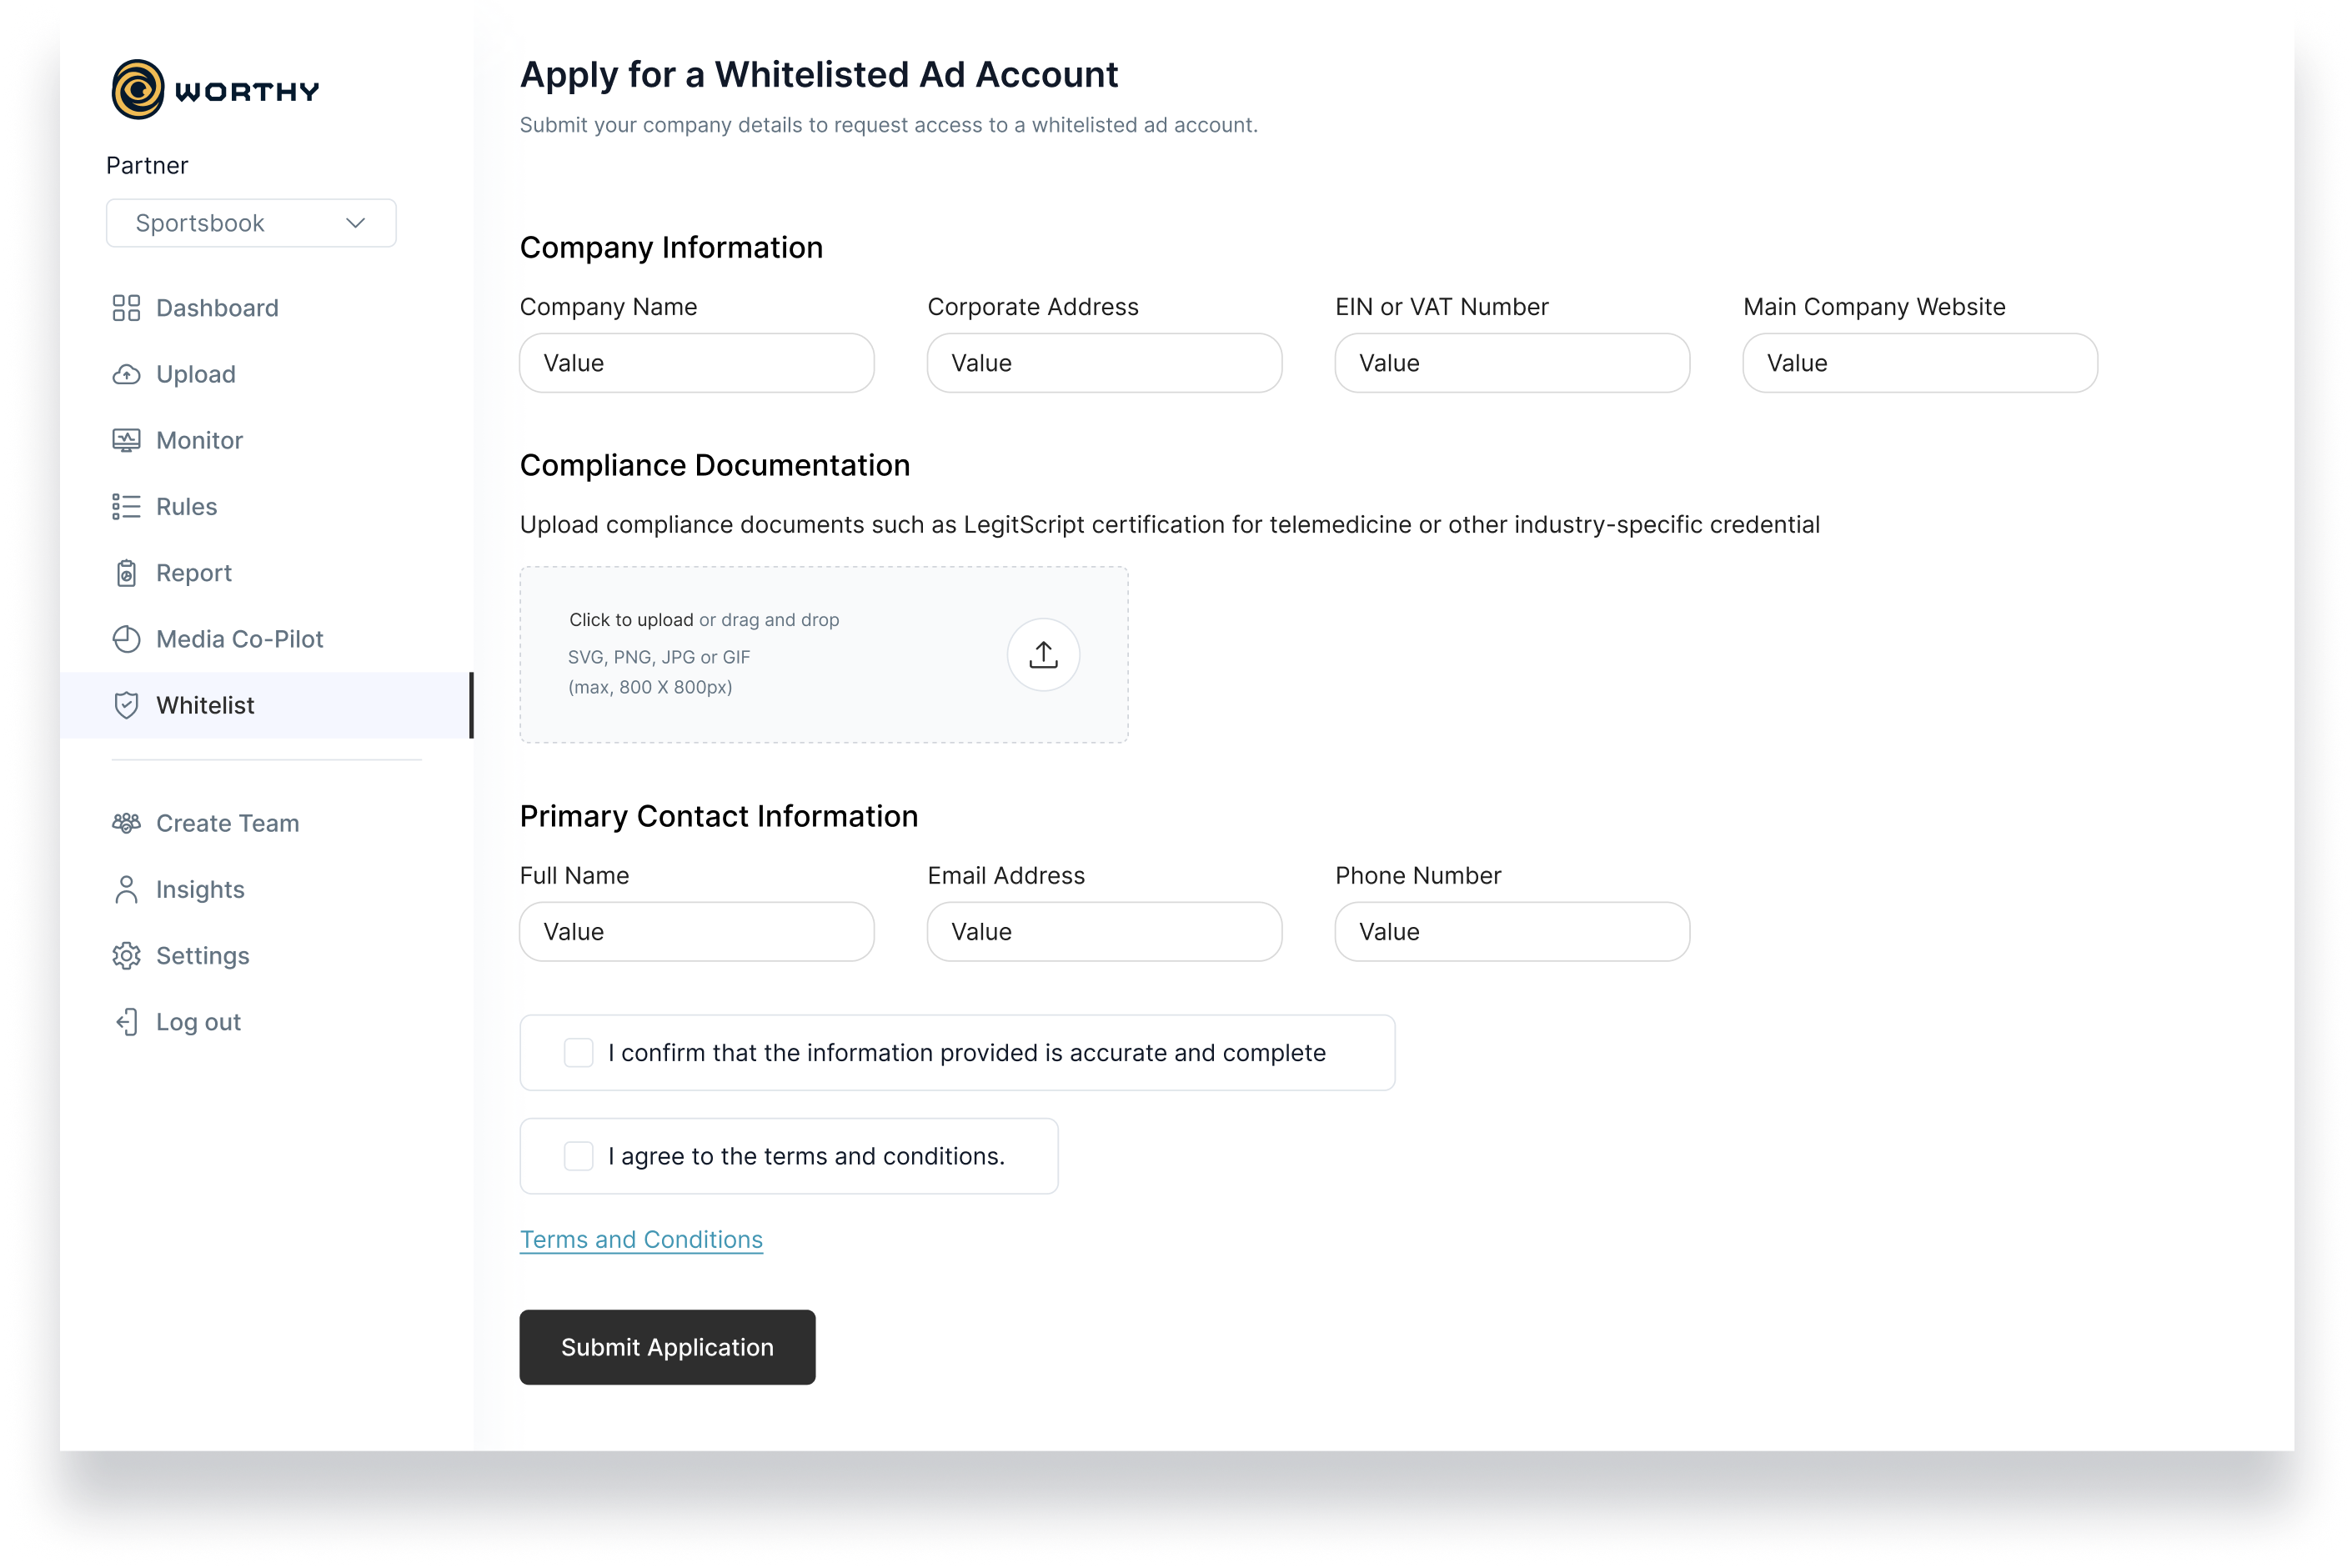
Task: Click the Upload cloud icon
Action: tap(126, 374)
